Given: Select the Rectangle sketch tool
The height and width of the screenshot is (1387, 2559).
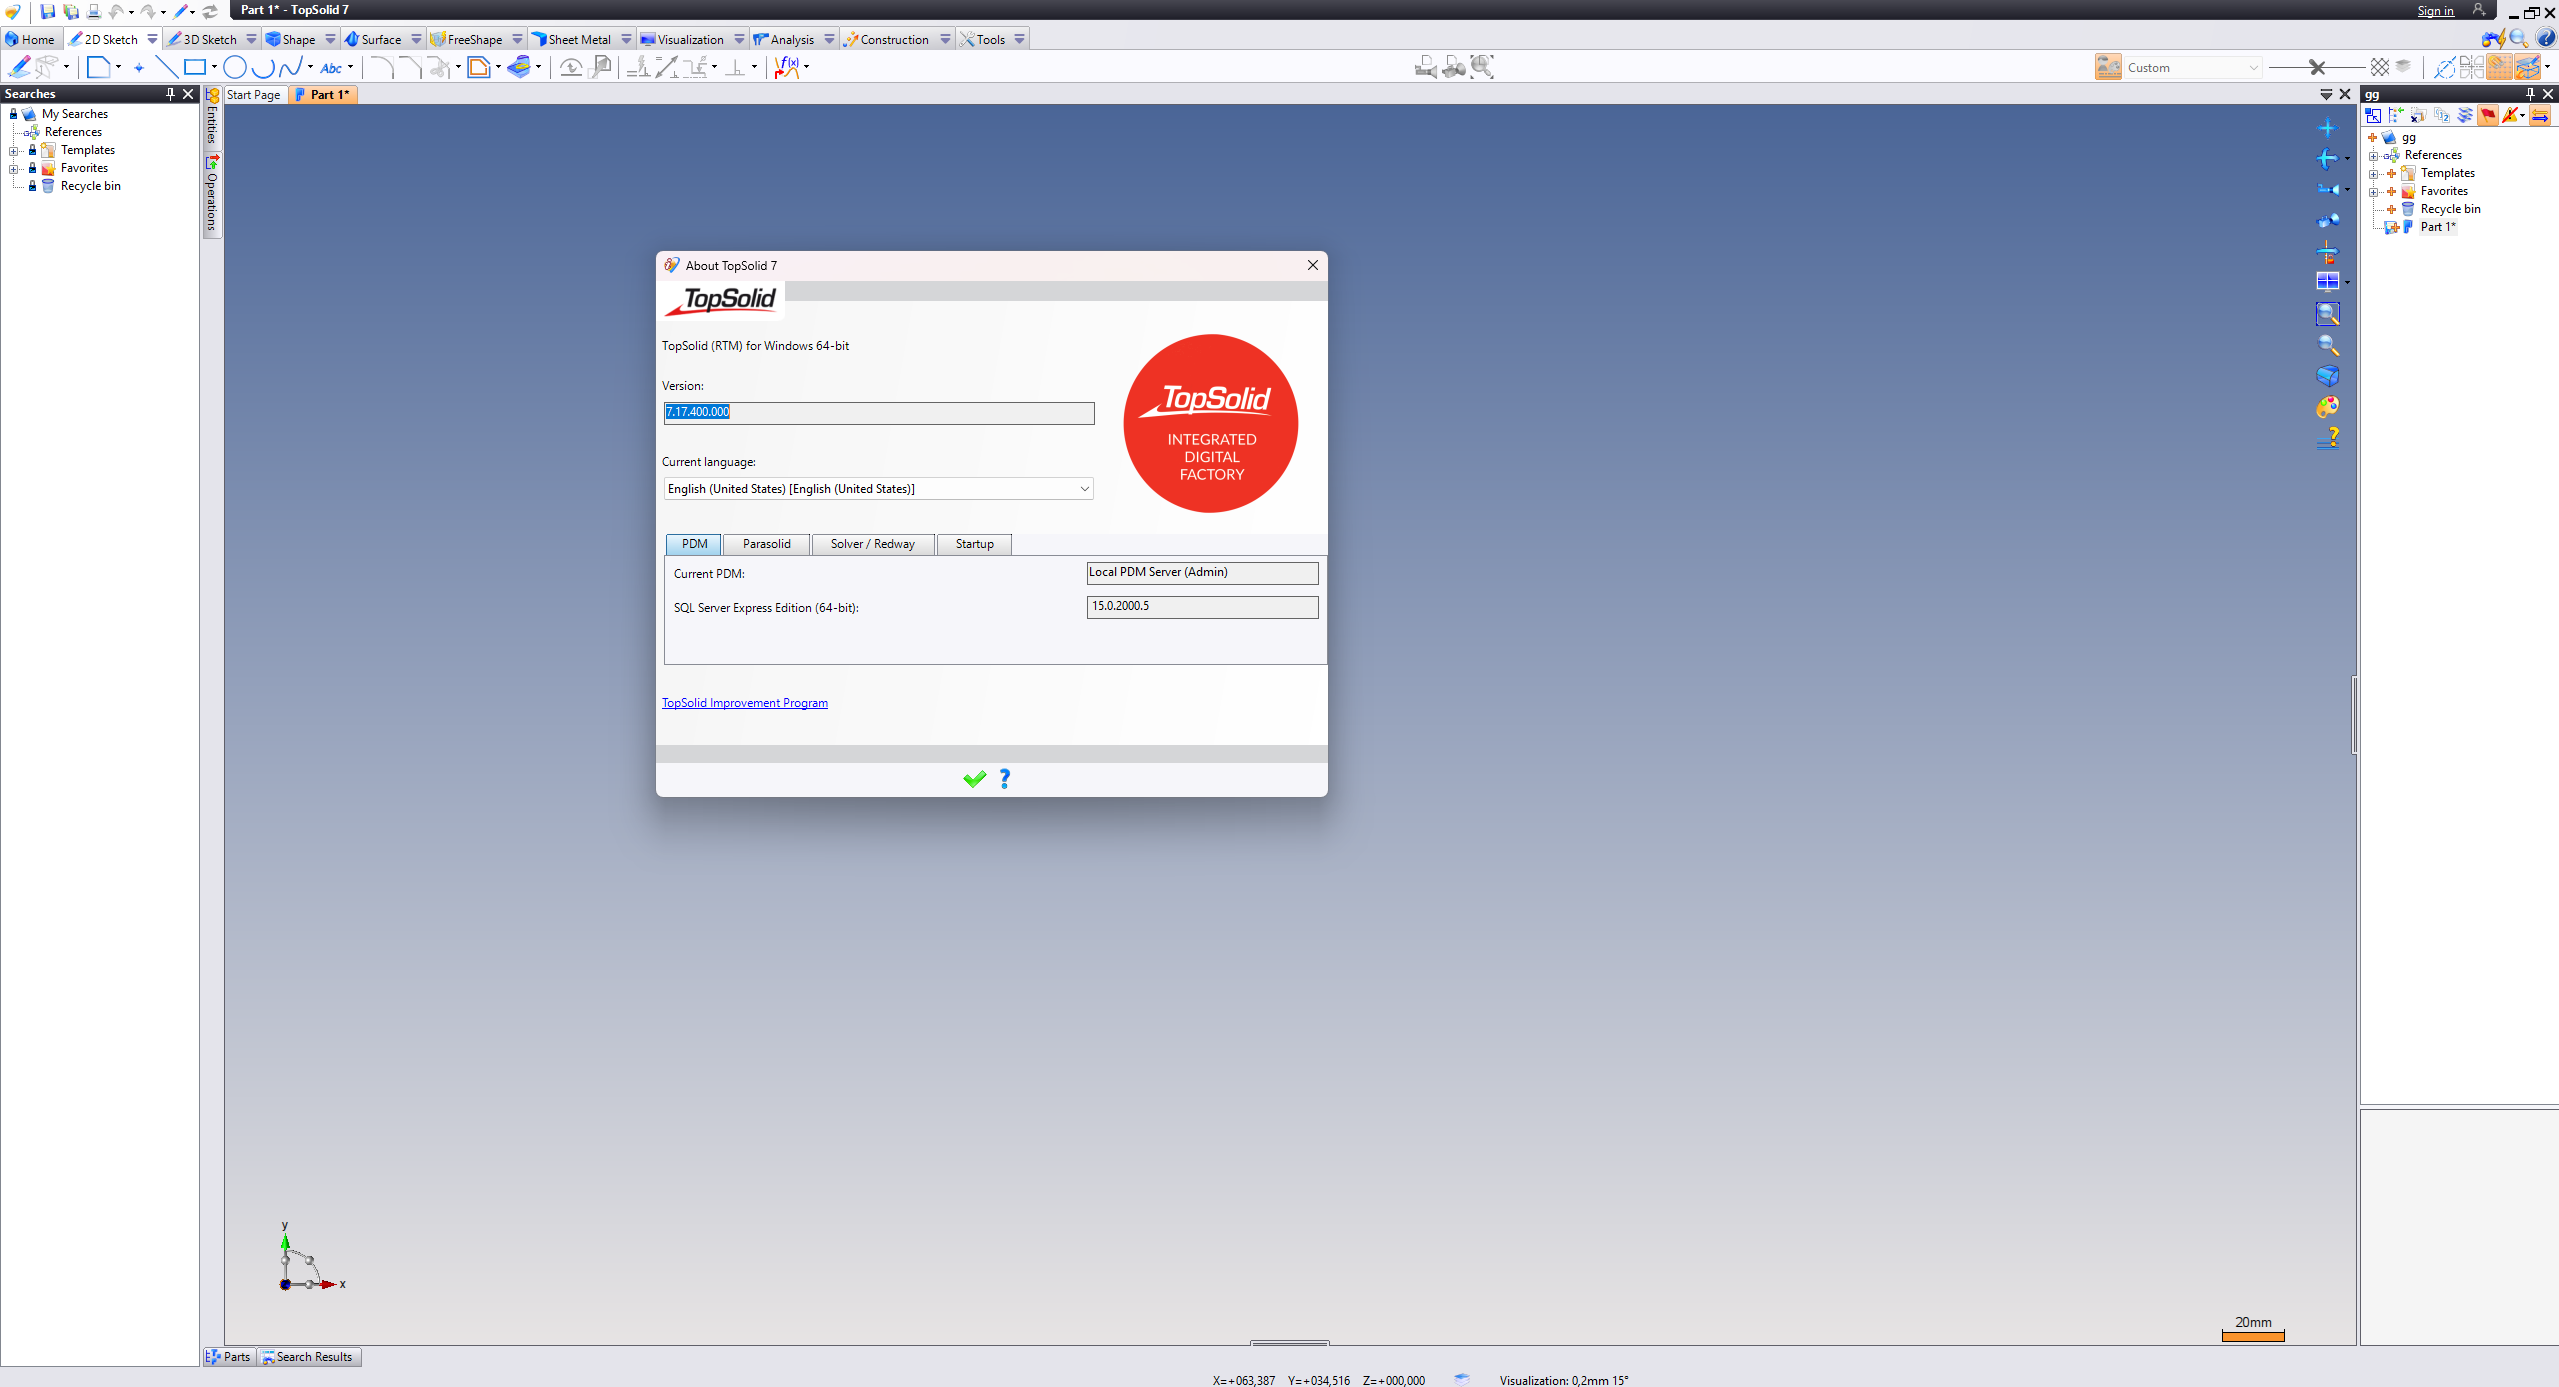Looking at the screenshot, I should point(195,67).
